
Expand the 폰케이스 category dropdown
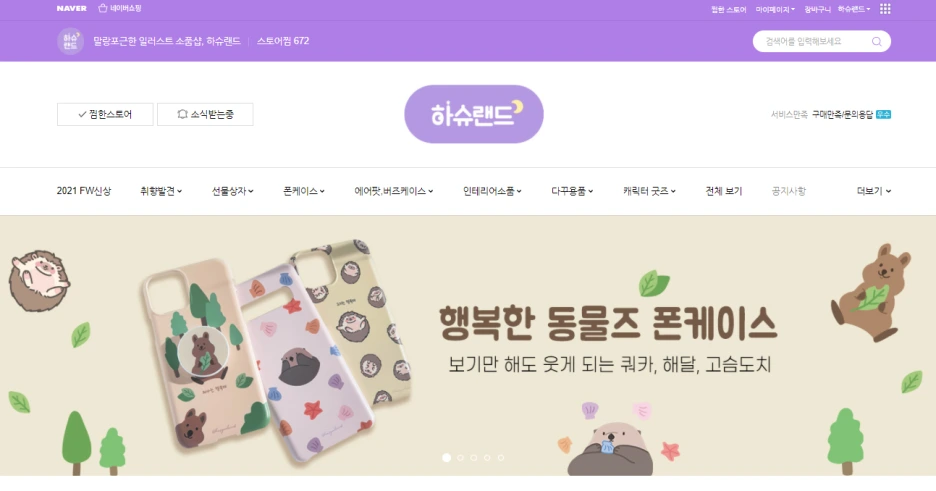[304, 191]
